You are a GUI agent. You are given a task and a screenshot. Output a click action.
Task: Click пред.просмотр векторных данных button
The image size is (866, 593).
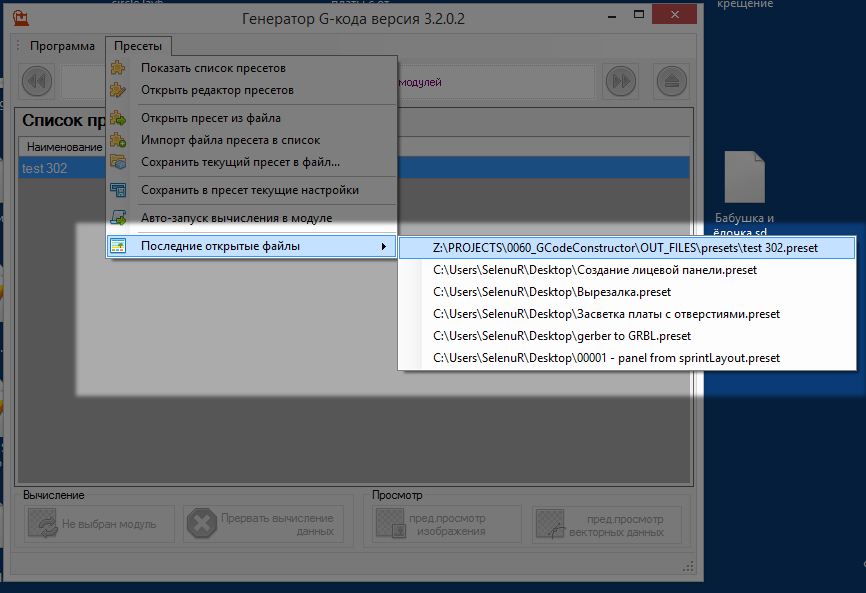607,524
